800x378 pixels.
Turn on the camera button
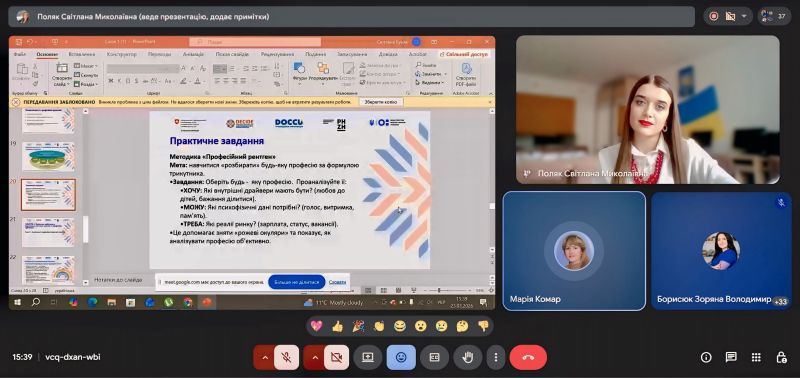point(336,358)
